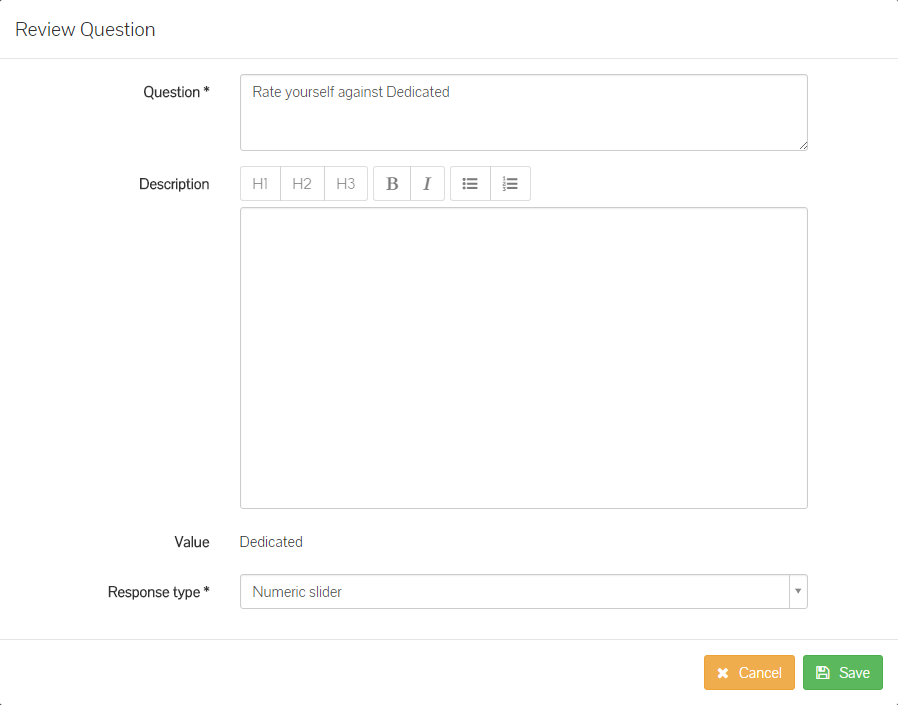Cancel the review question dialog
This screenshot has height=705, width=898.
[749, 673]
